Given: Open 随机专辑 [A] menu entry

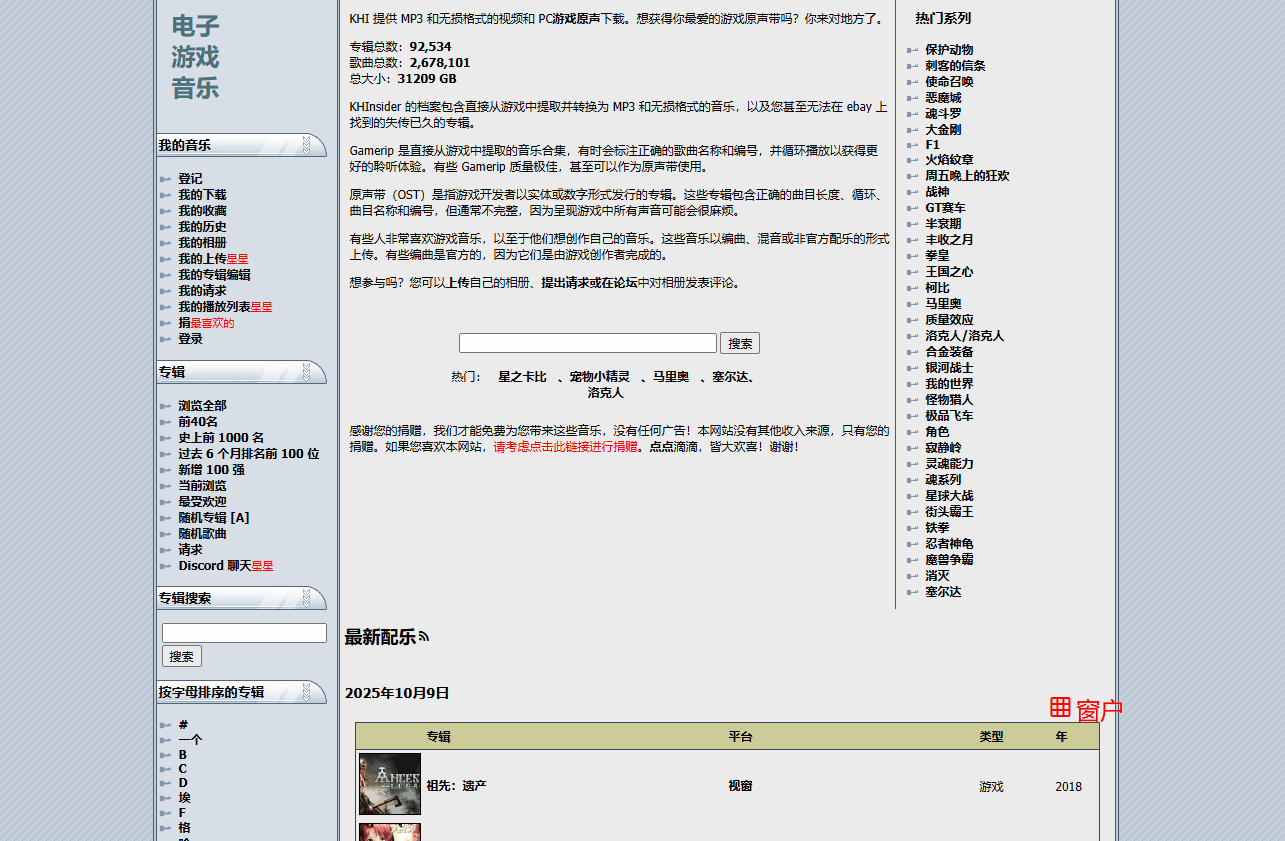Looking at the screenshot, I should 214,518.
